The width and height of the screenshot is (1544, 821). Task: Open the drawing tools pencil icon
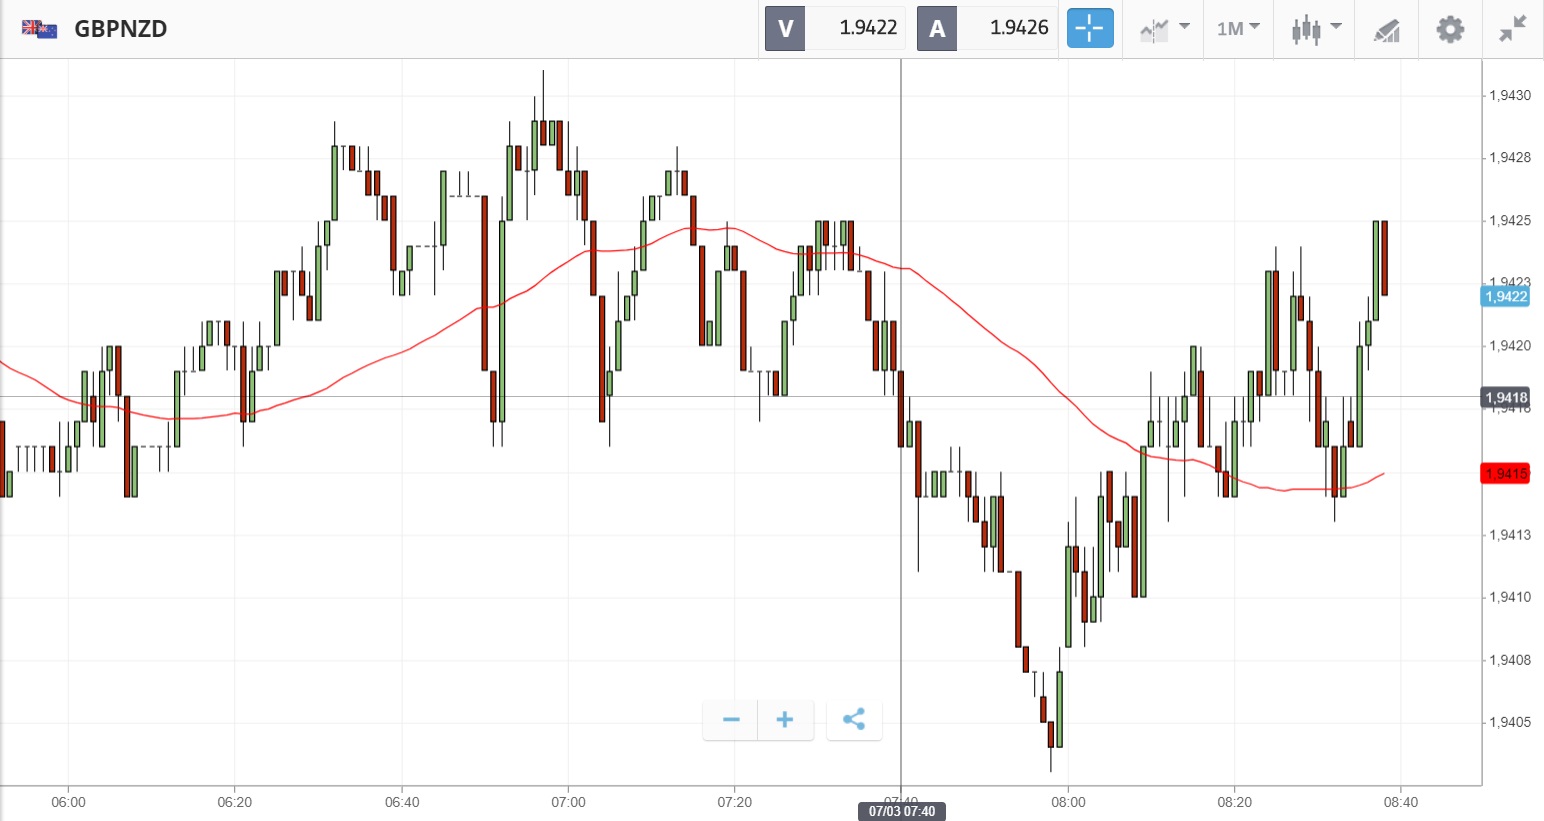click(1386, 29)
